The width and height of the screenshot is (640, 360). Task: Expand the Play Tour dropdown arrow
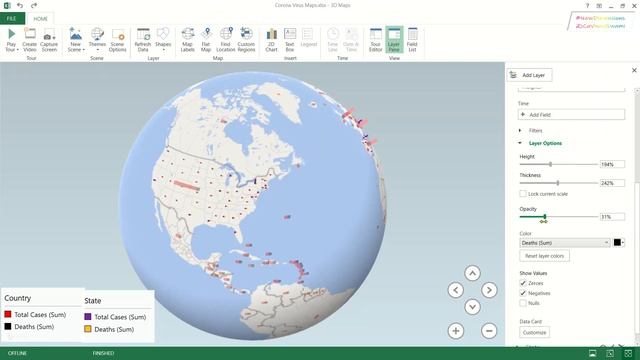[18, 50]
